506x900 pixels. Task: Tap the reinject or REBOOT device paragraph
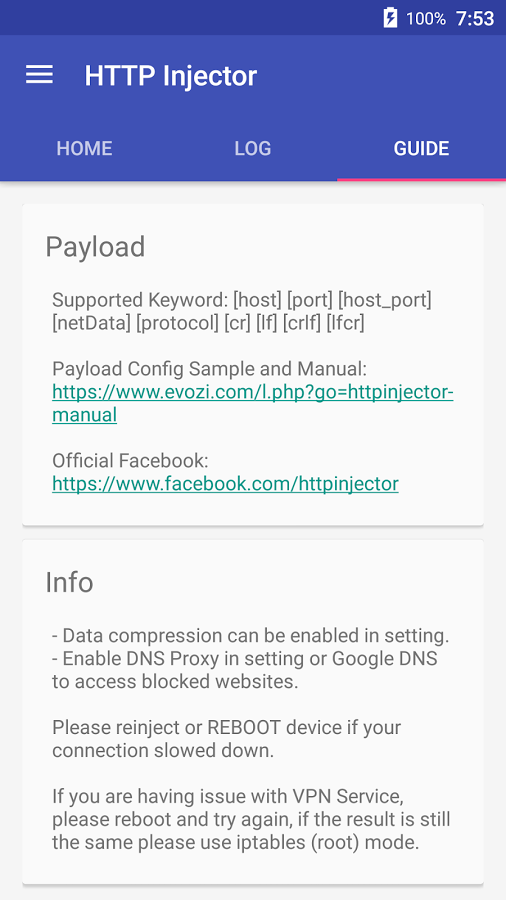pos(227,739)
